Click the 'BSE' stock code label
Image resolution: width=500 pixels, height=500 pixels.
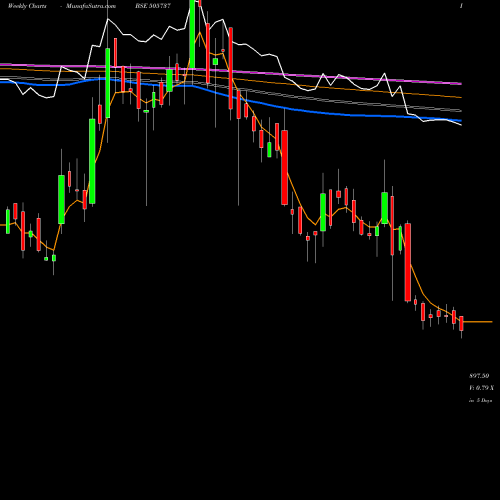click(x=153, y=6)
